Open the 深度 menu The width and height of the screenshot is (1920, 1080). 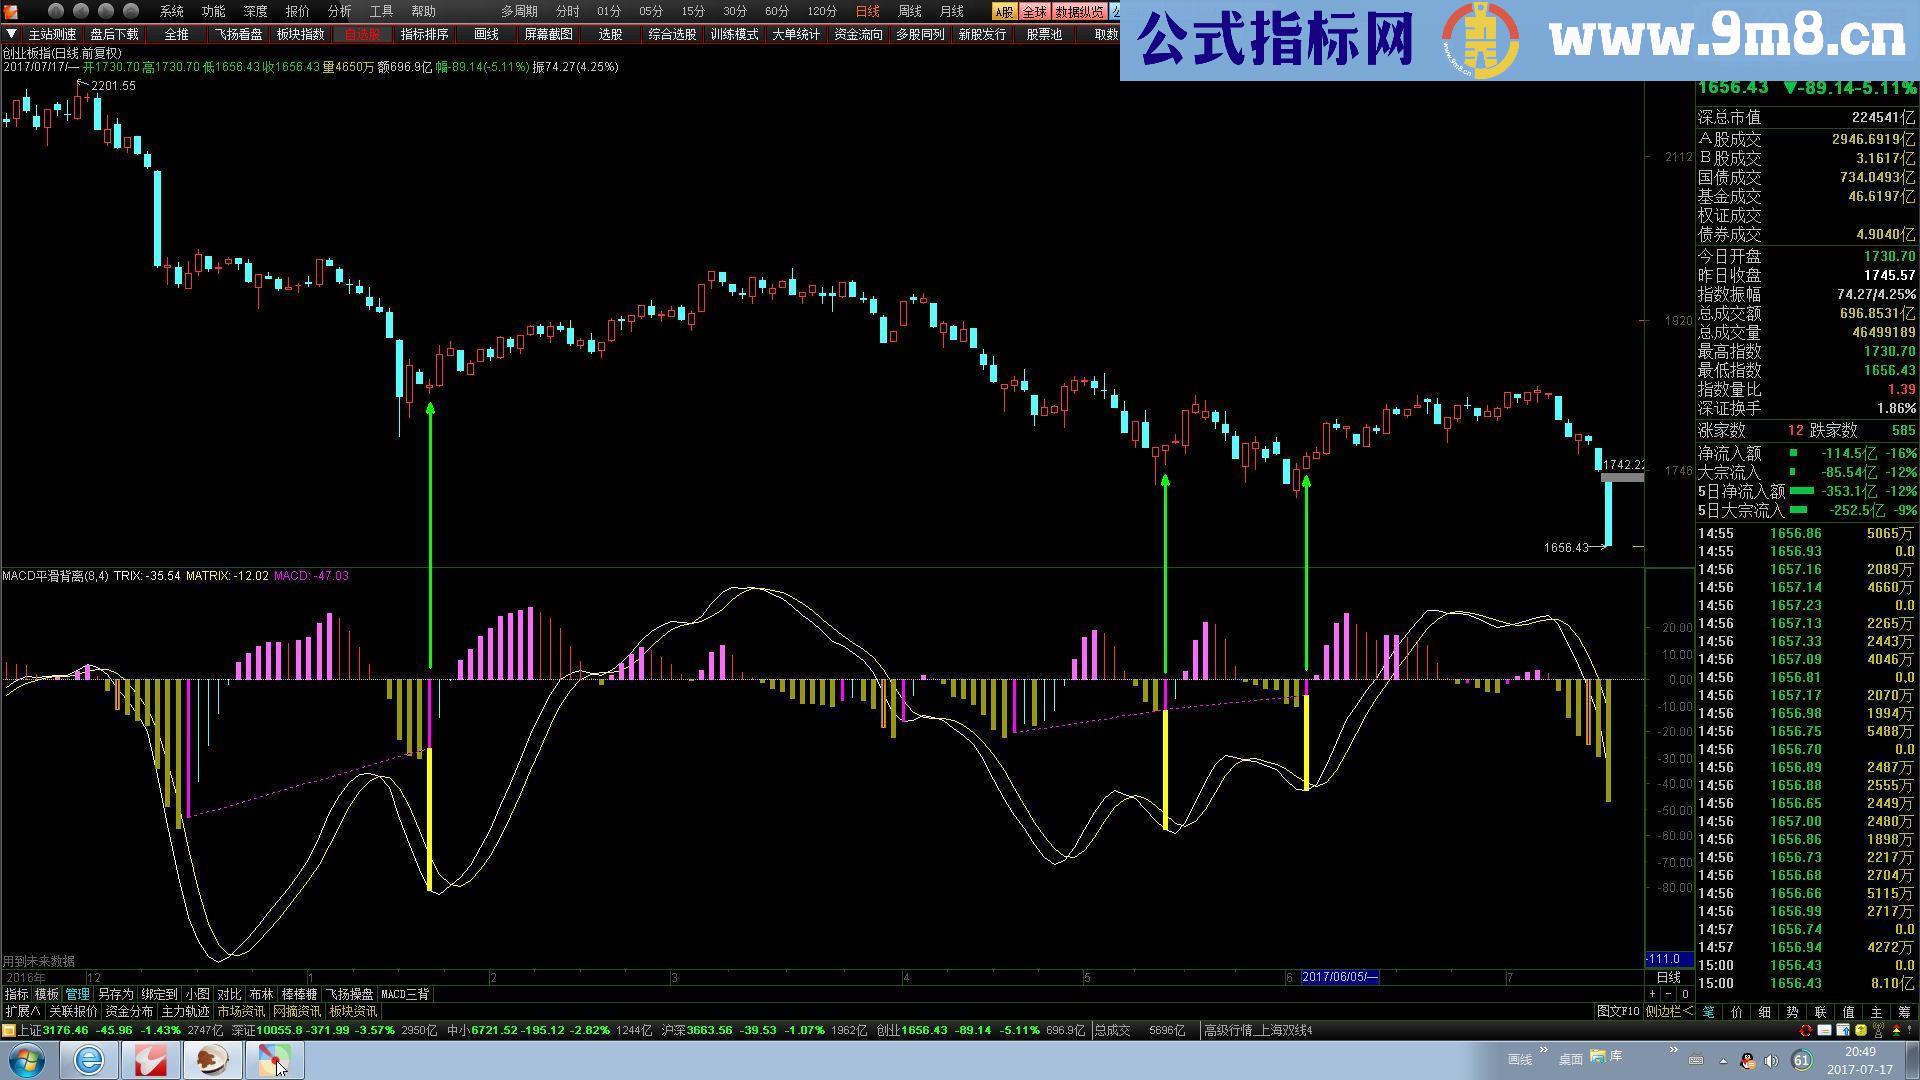(255, 11)
